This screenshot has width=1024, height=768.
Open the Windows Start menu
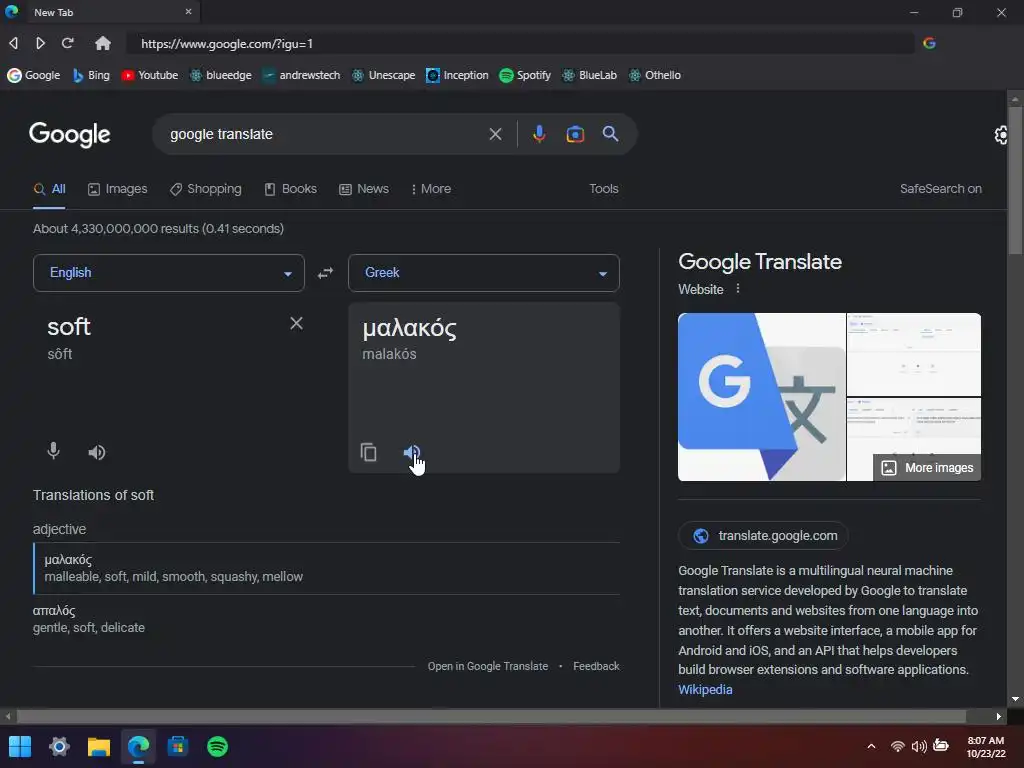tap(20, 746)
